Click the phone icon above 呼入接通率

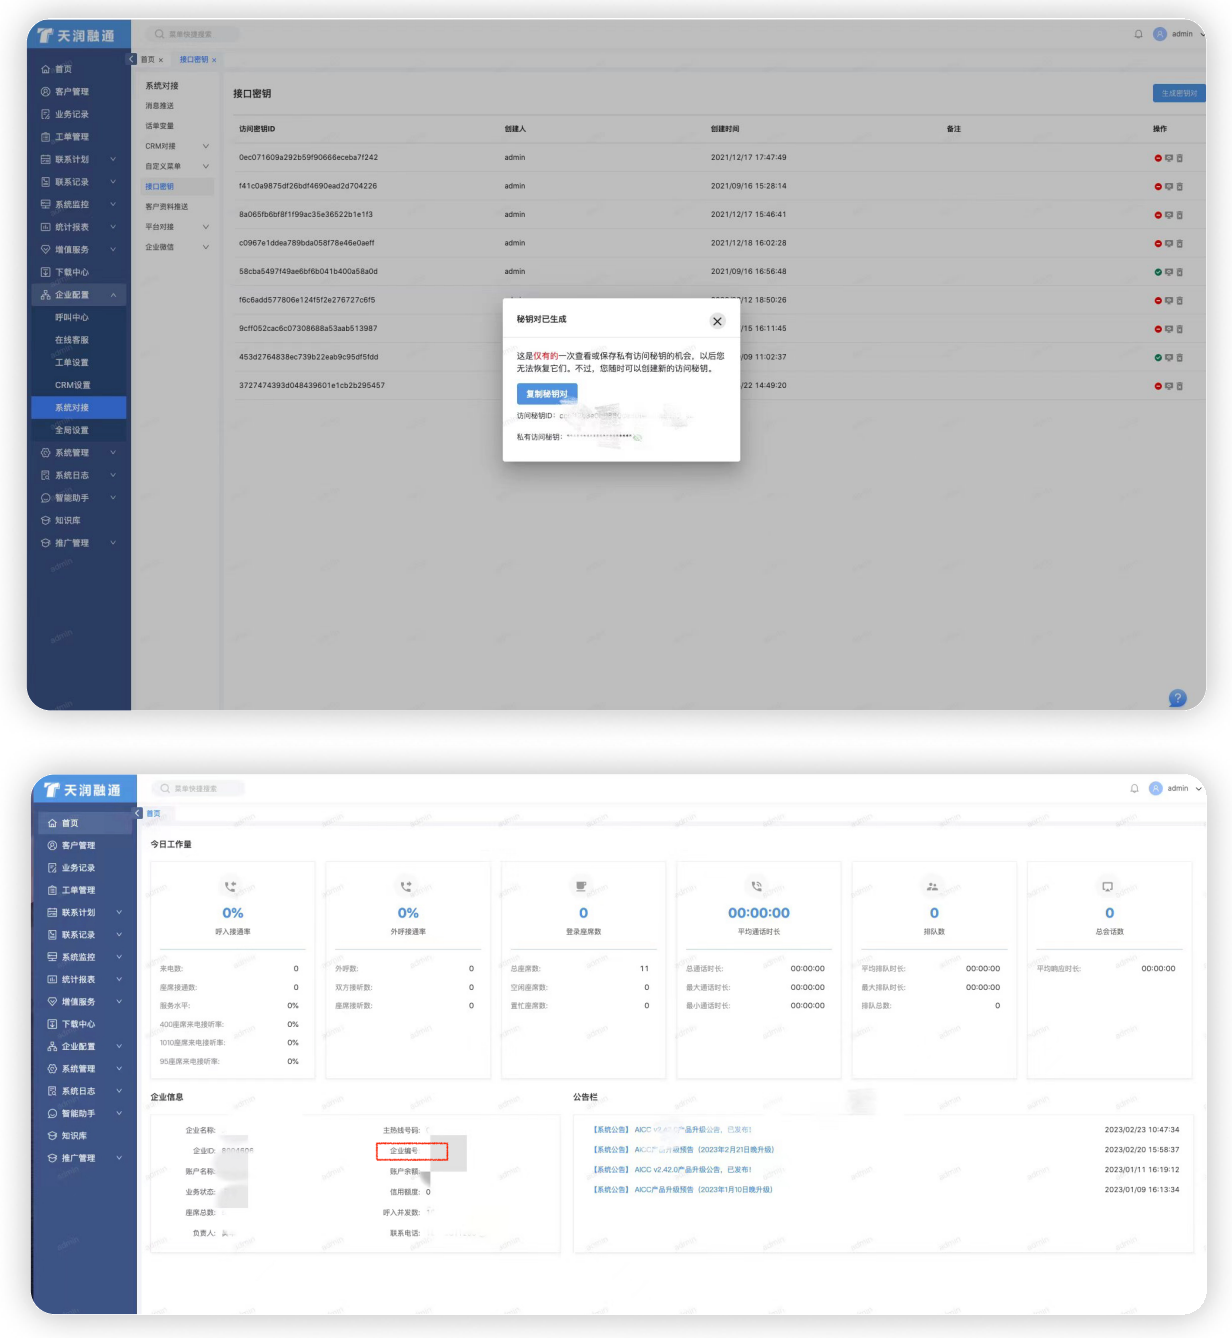(232, 886)
